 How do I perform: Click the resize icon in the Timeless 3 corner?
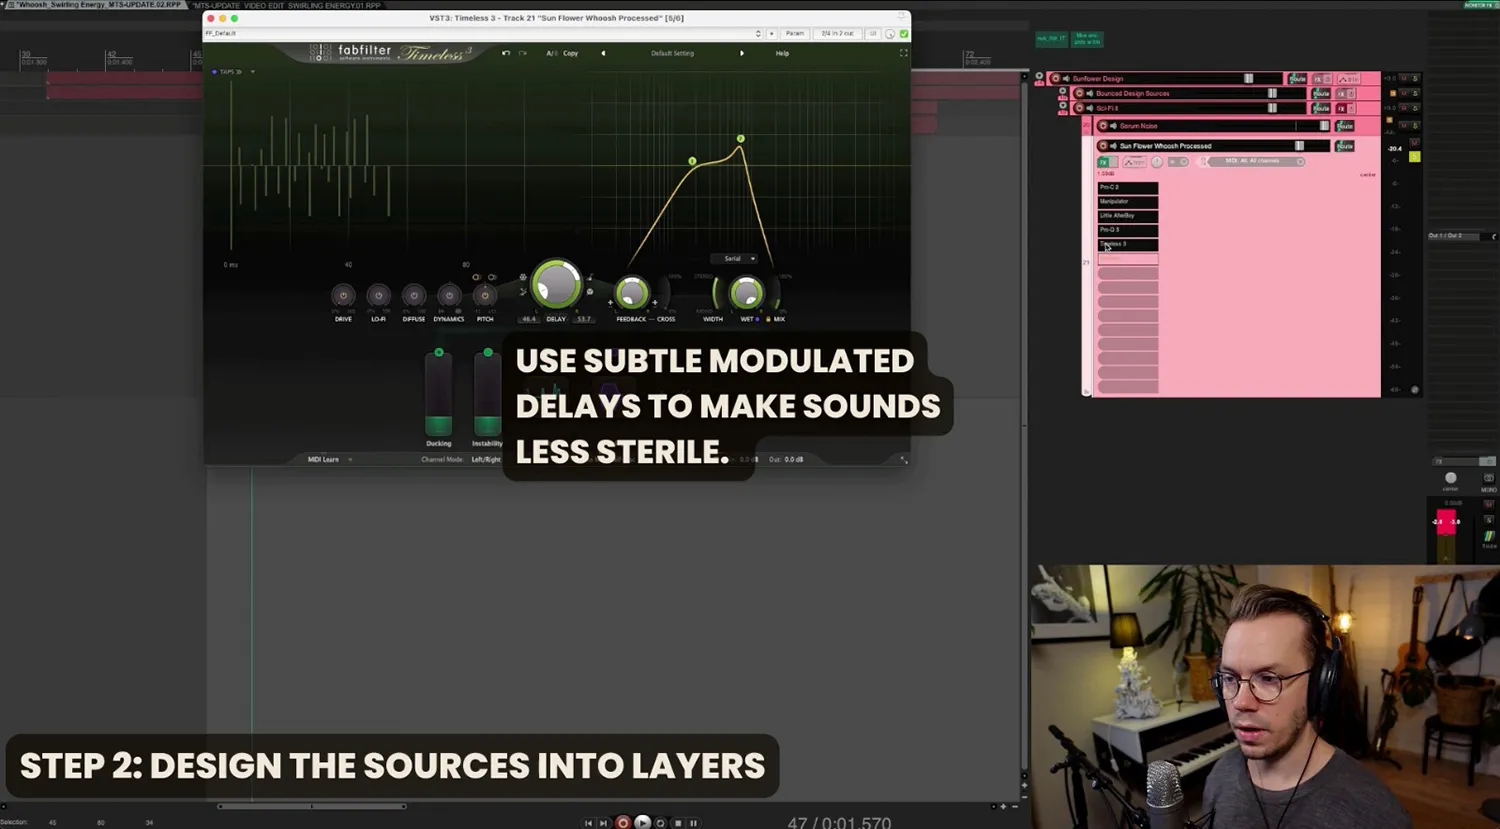click(903, 52)
